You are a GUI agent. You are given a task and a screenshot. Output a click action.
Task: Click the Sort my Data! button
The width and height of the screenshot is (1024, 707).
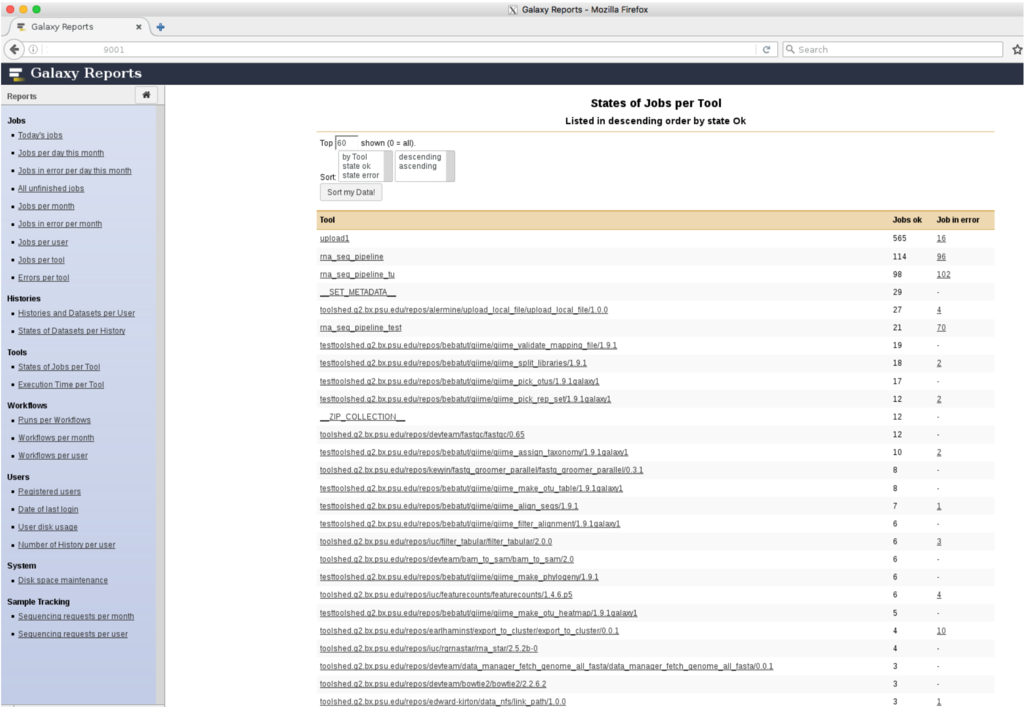pyautogui.click(x=351, y=192)
